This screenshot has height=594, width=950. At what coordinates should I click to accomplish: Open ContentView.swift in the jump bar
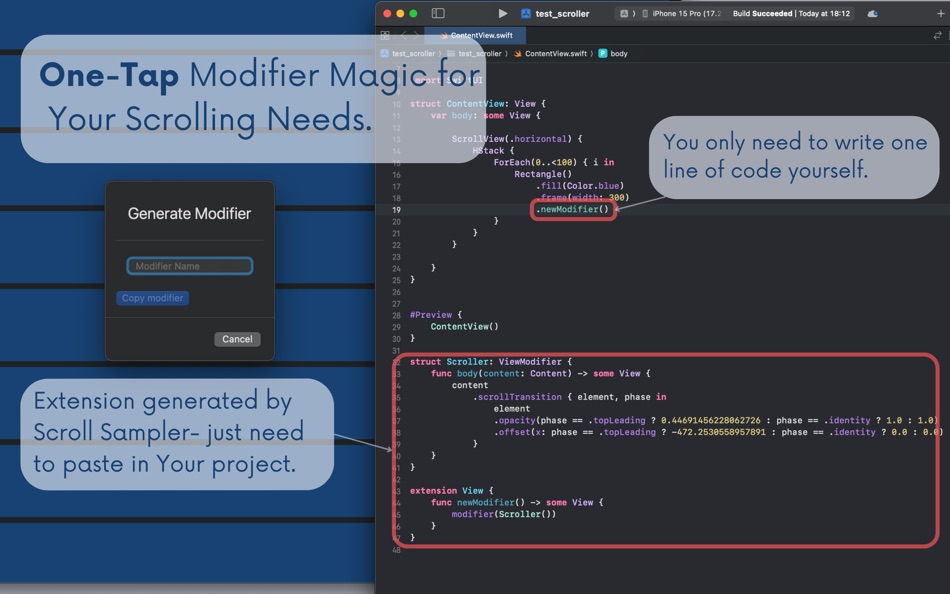pyautogui.click(x=550, y=53)
